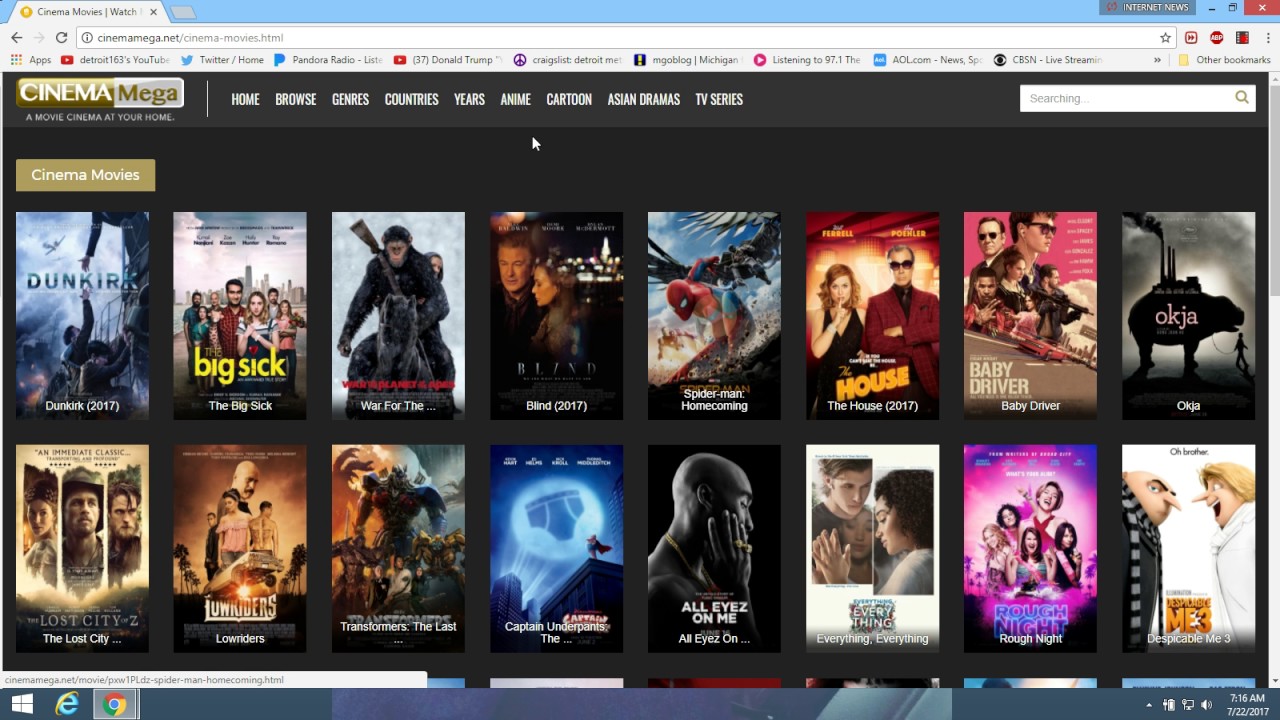The image size is (1280, 720).
Task: Open the Despicable Me 3 poster
Action: click(x=1188, y=548)
